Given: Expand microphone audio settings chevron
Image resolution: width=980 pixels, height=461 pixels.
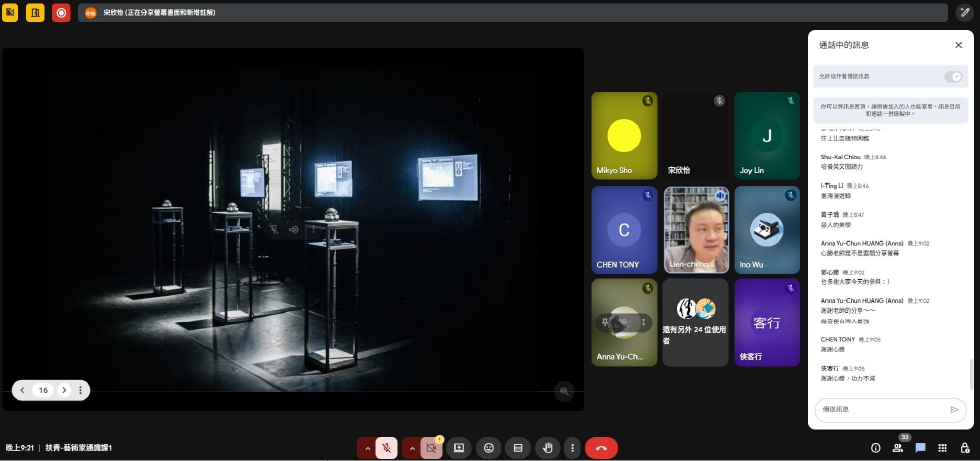Looking at the screenshot, I should tap(366, 448).
